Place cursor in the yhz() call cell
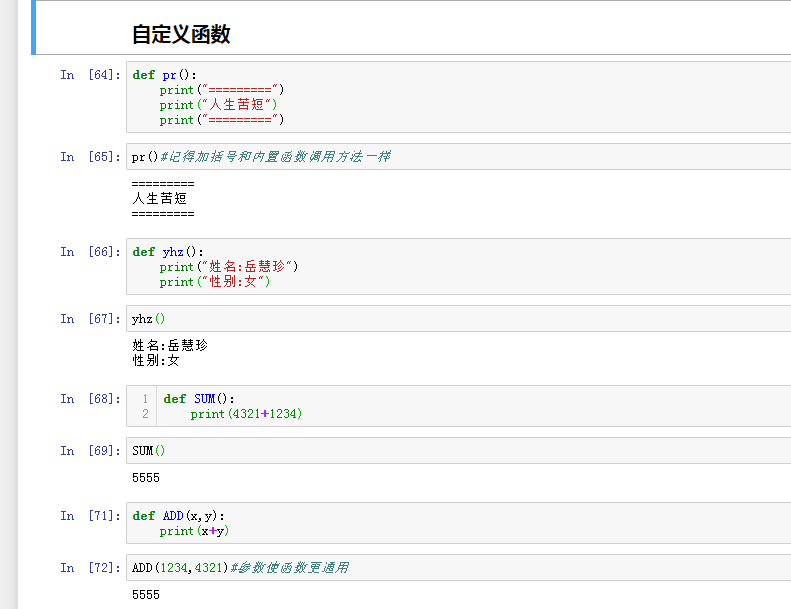This screenshot has width=791, height=609. coord(450,319)
